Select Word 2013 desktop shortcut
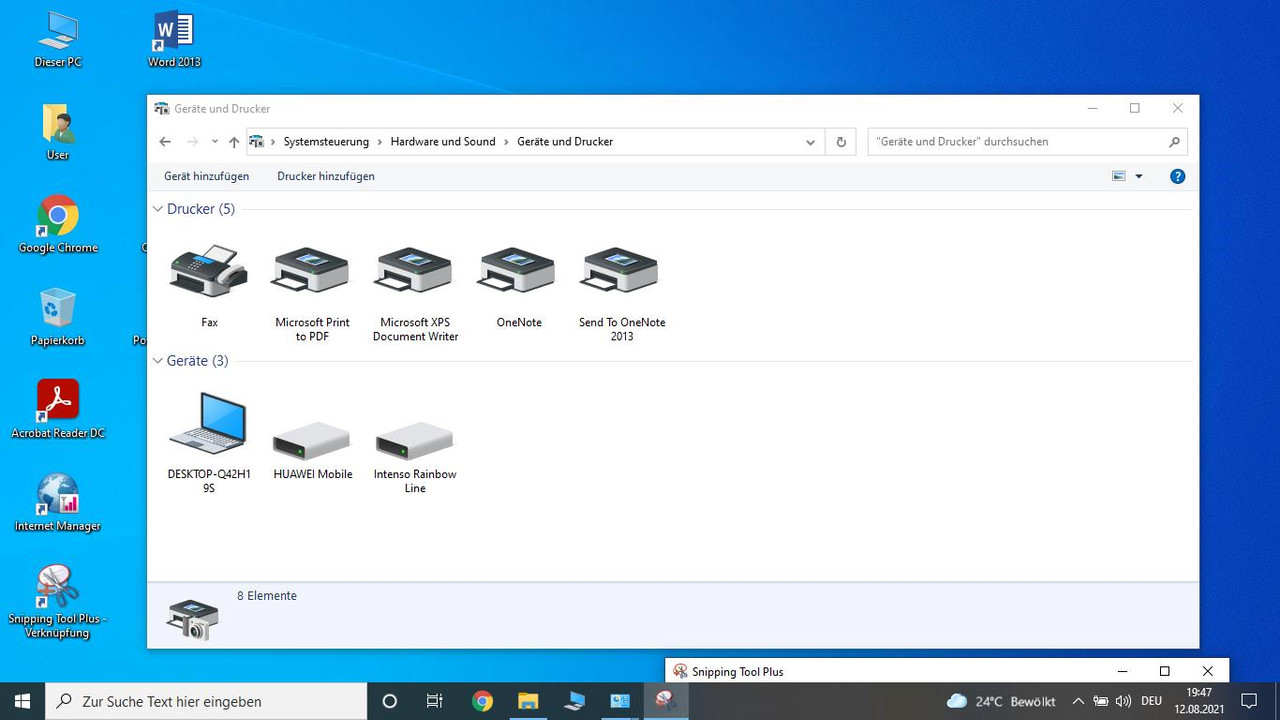 pos(174,39)
